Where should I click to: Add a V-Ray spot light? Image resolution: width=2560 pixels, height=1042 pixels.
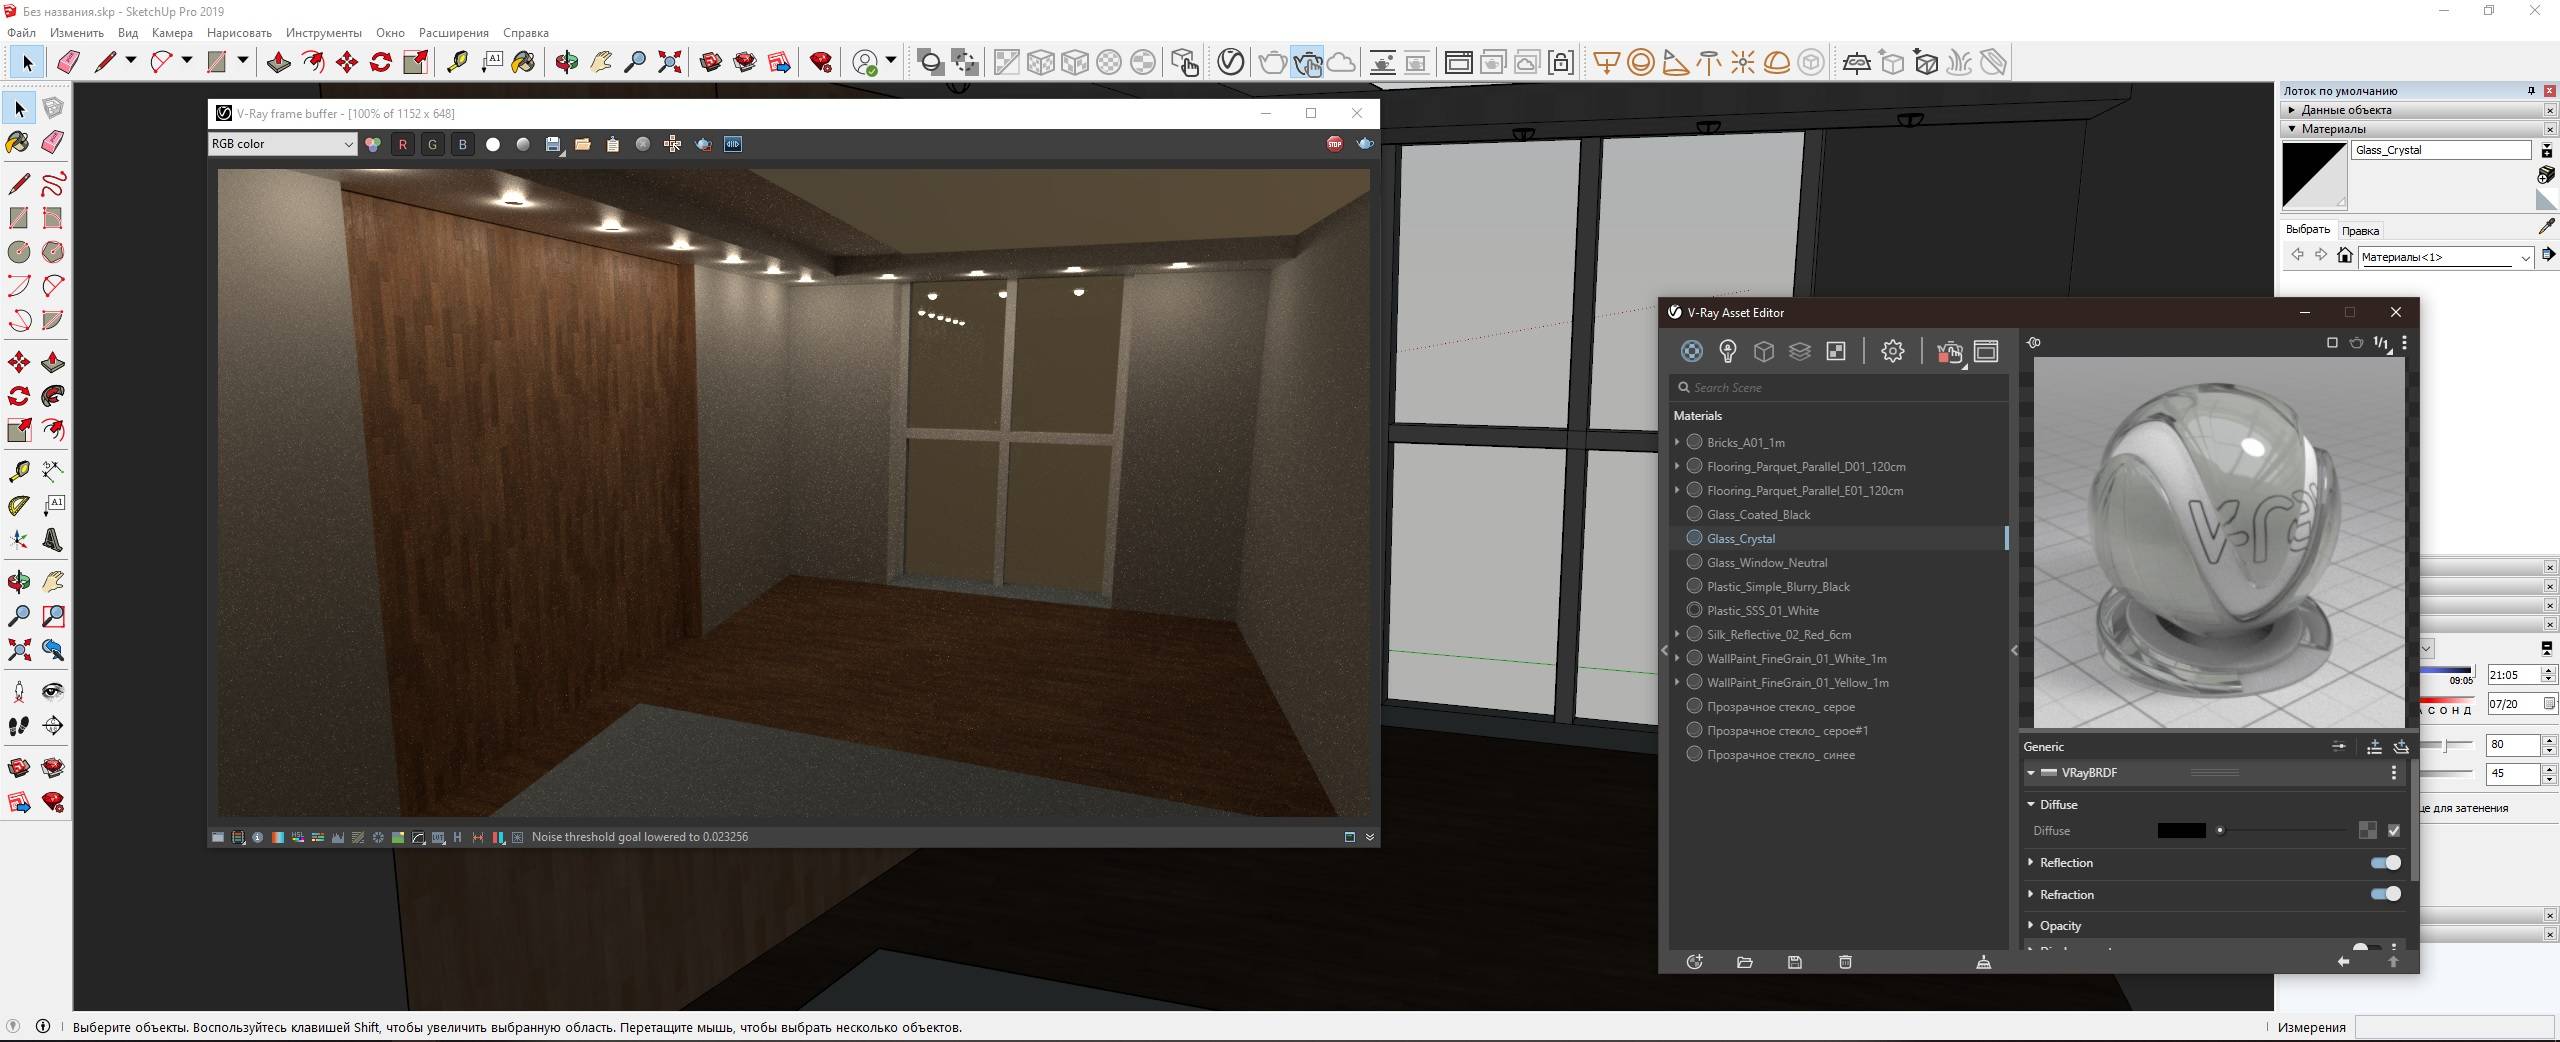pos(1675,63)
